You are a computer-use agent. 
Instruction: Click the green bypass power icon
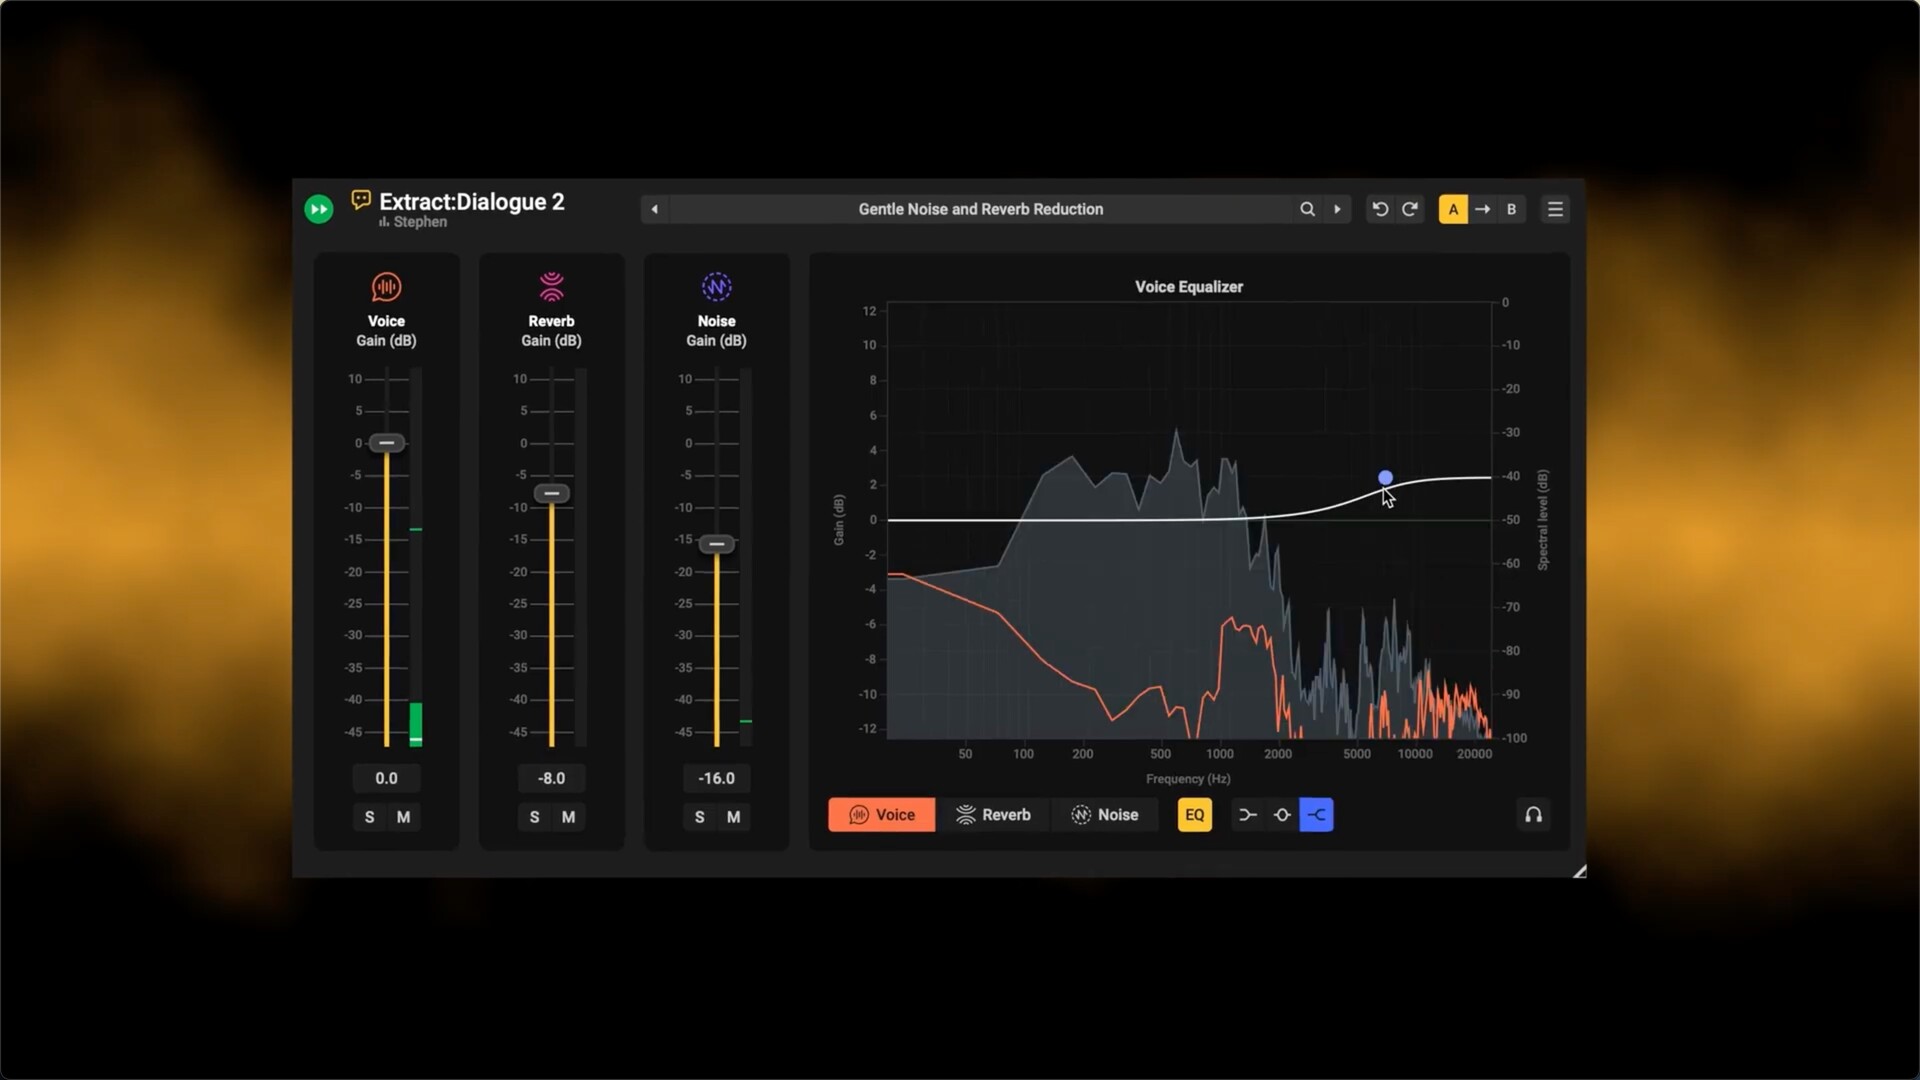318,209
